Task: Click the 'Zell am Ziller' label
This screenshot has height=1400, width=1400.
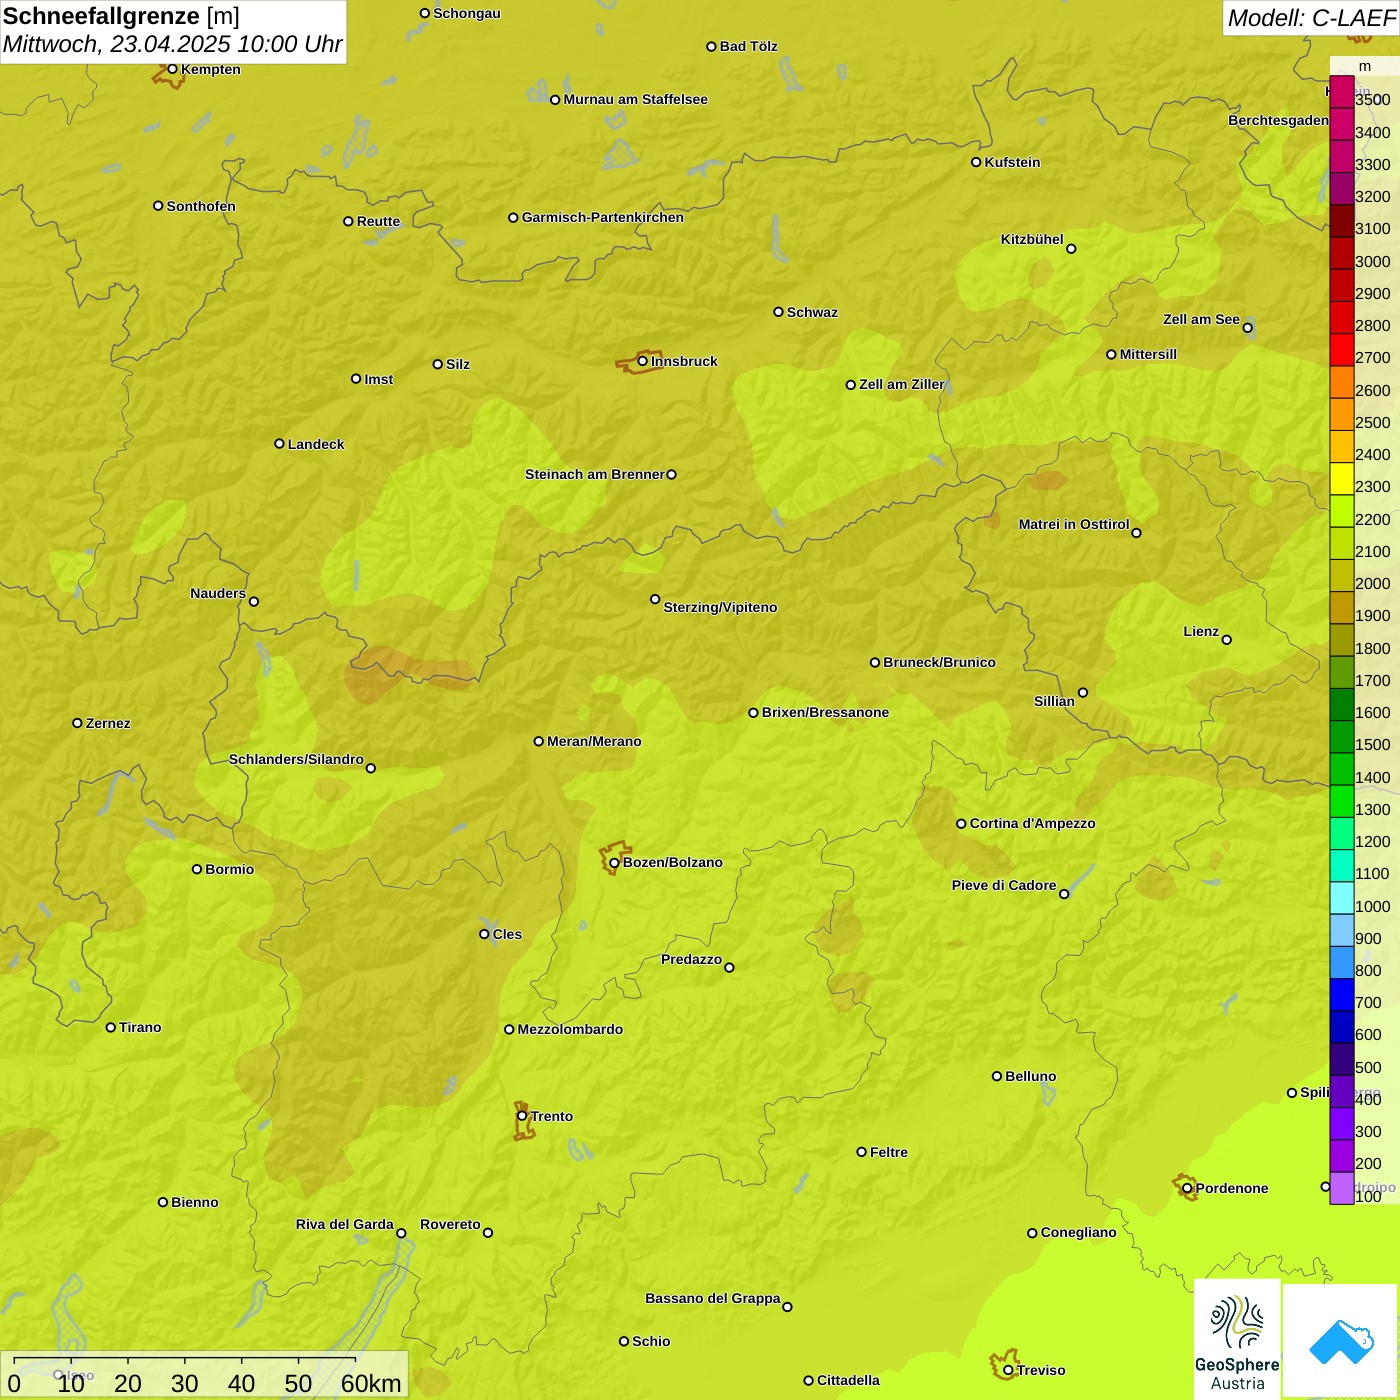Action: tap(902, 384)
